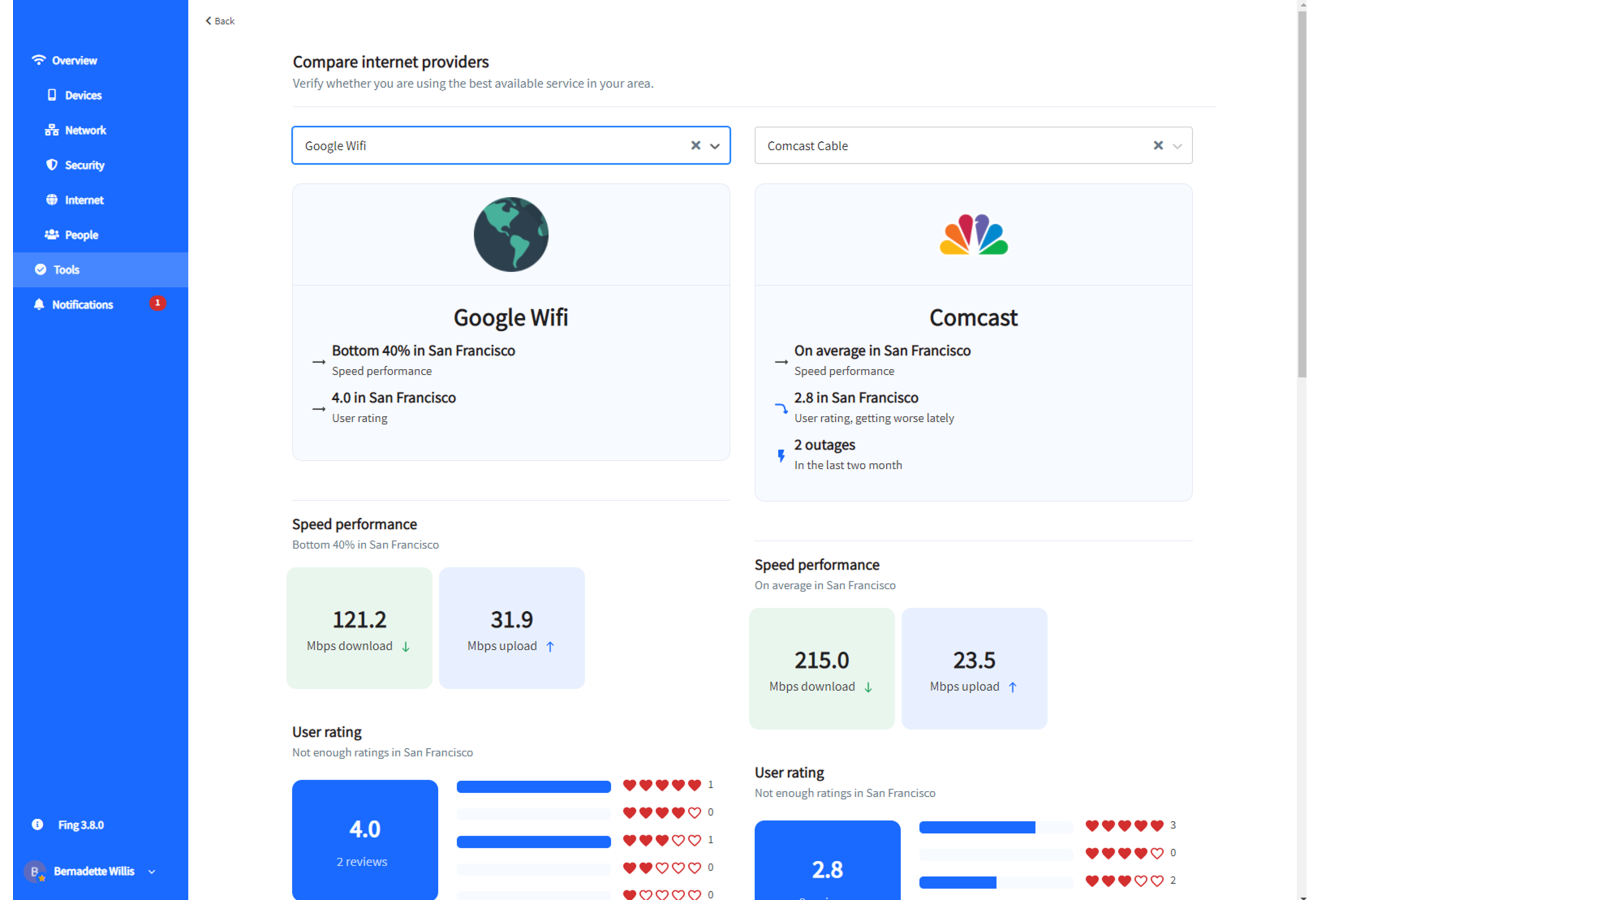Click '2 outages' text in Comcast card
Screen dimensions: 1600x900
[825, 445]
